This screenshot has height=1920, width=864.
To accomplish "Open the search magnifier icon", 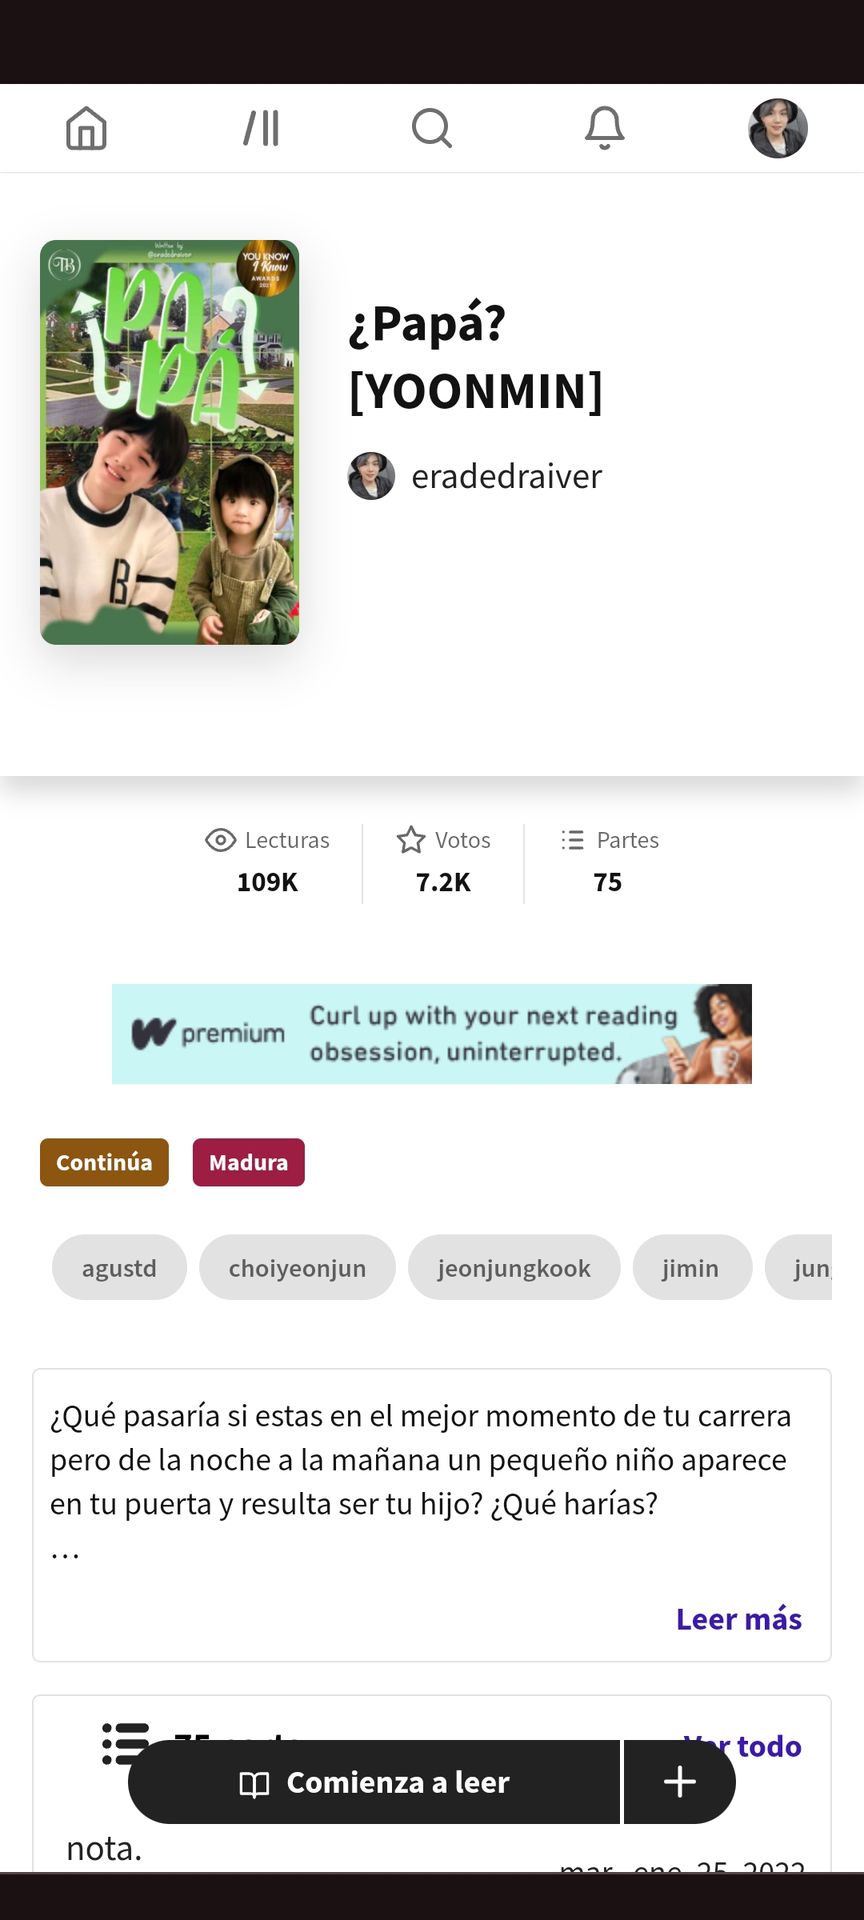I will tap(432, 128).
